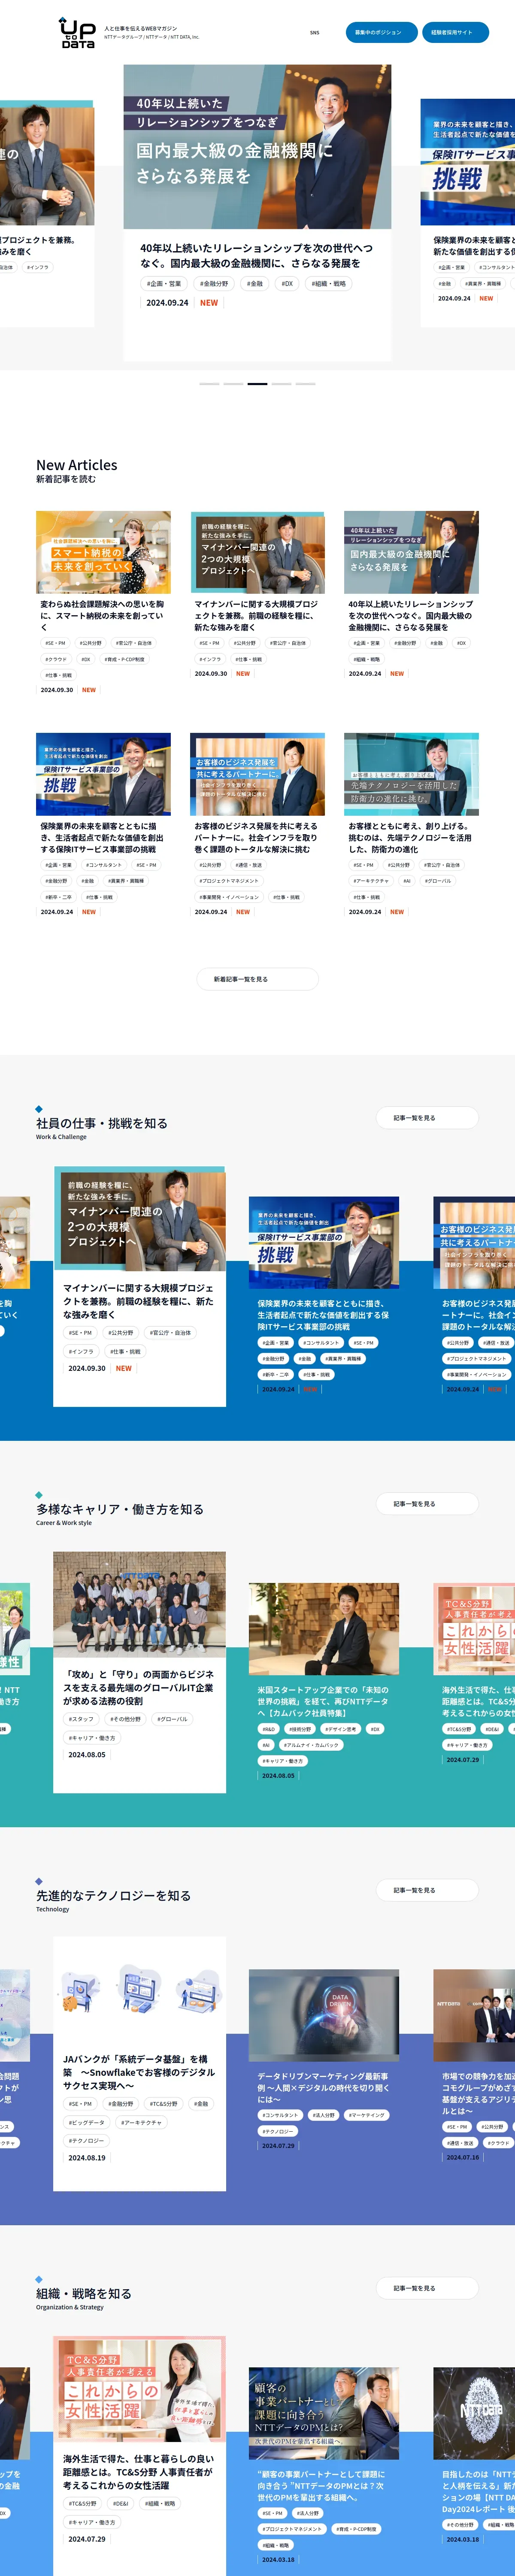This screenshot has width=515, height=2576.
Task: Open 記事一覧を見る in Technology section
Action: click(428, 1890)
